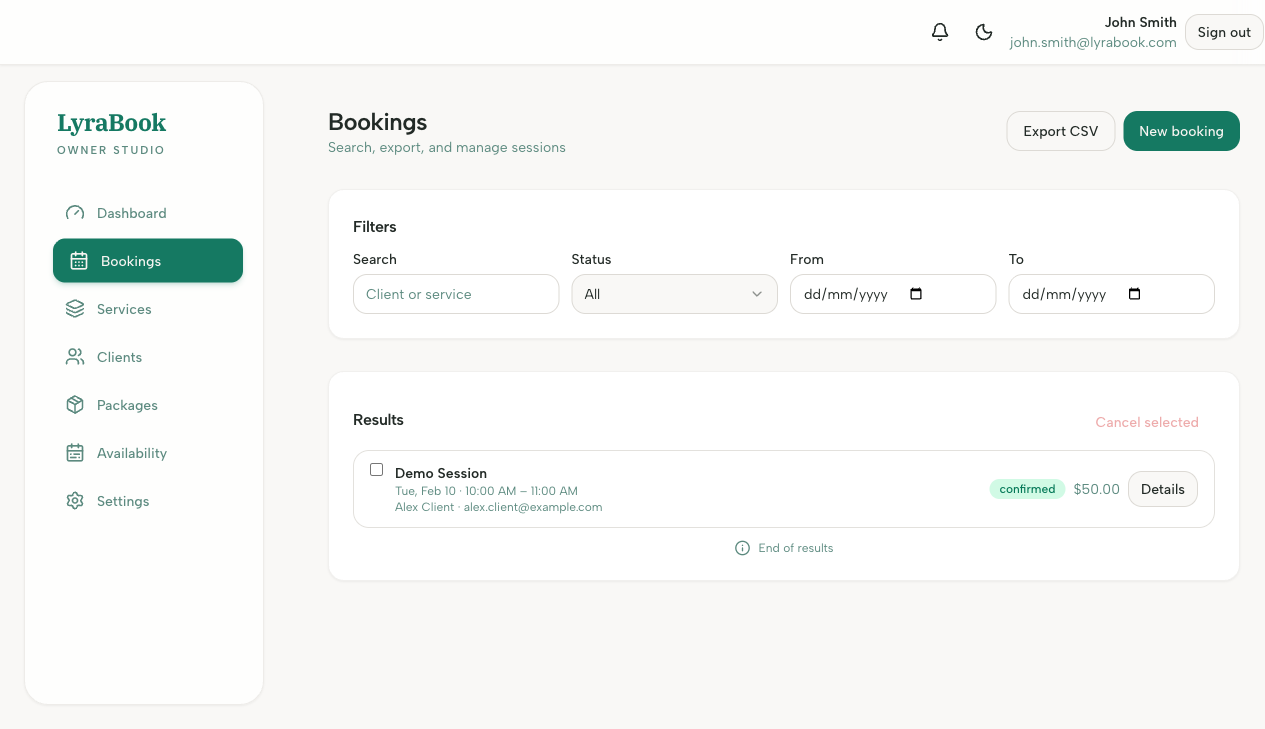Toggle dark mode with the moon icon
The image size is (1265, 729).
click(984, 32)
